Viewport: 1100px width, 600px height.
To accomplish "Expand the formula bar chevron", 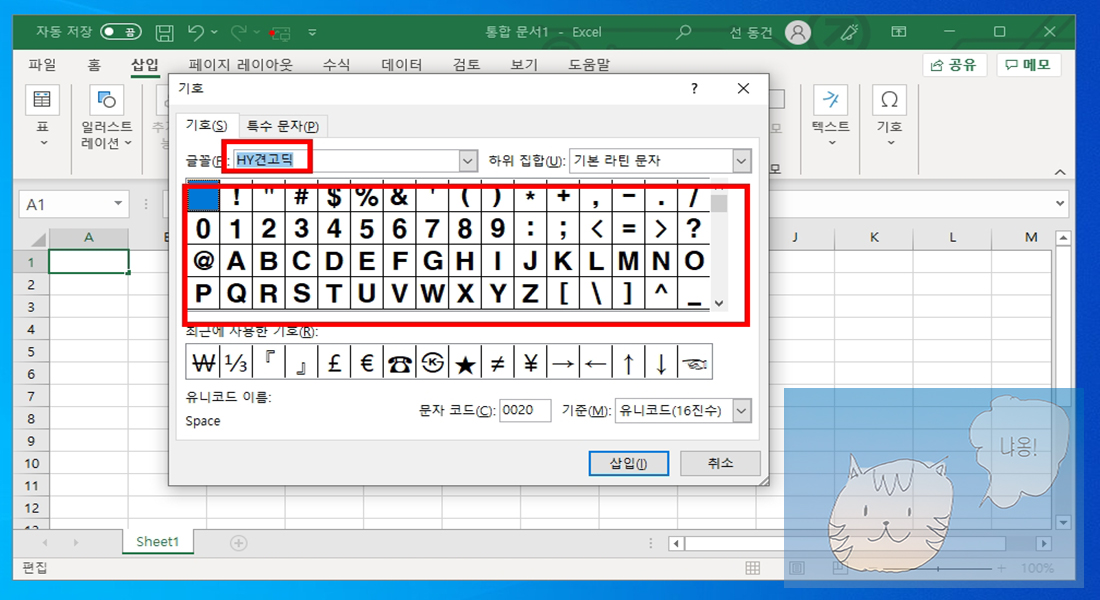I will click(x=1060, y=204).
